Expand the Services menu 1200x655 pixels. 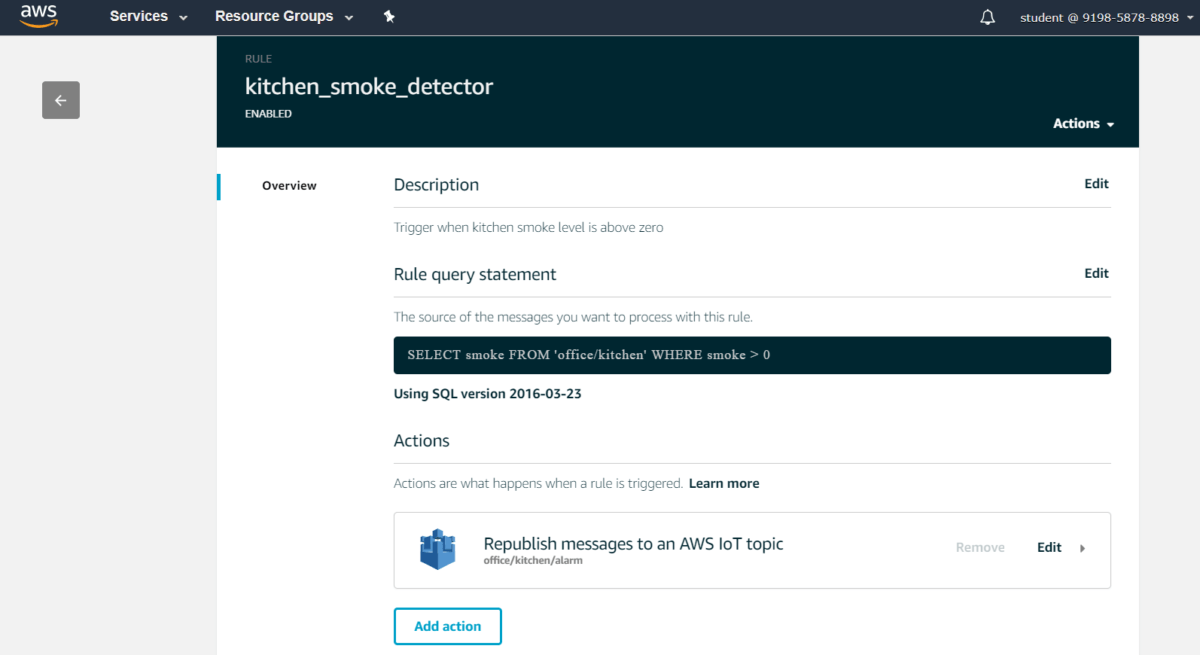(149, 17)
